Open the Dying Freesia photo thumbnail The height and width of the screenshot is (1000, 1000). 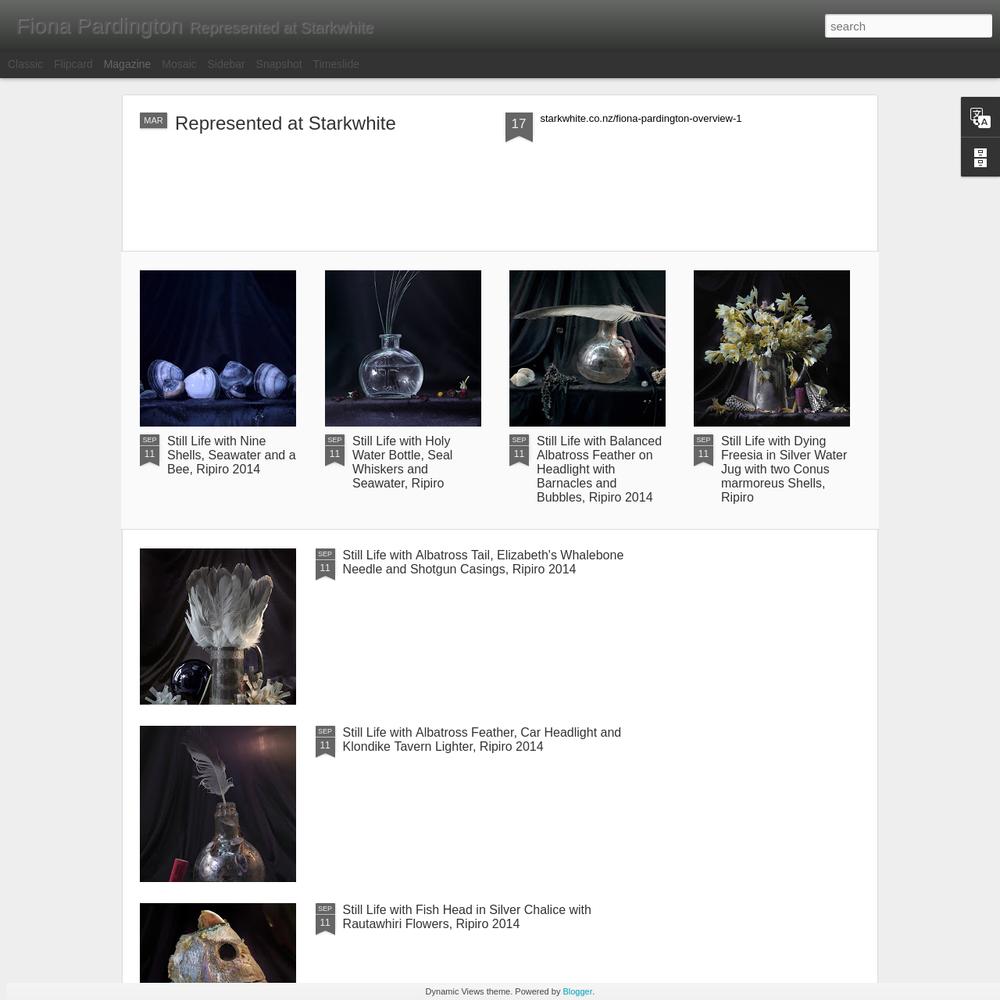pos(771,348)
